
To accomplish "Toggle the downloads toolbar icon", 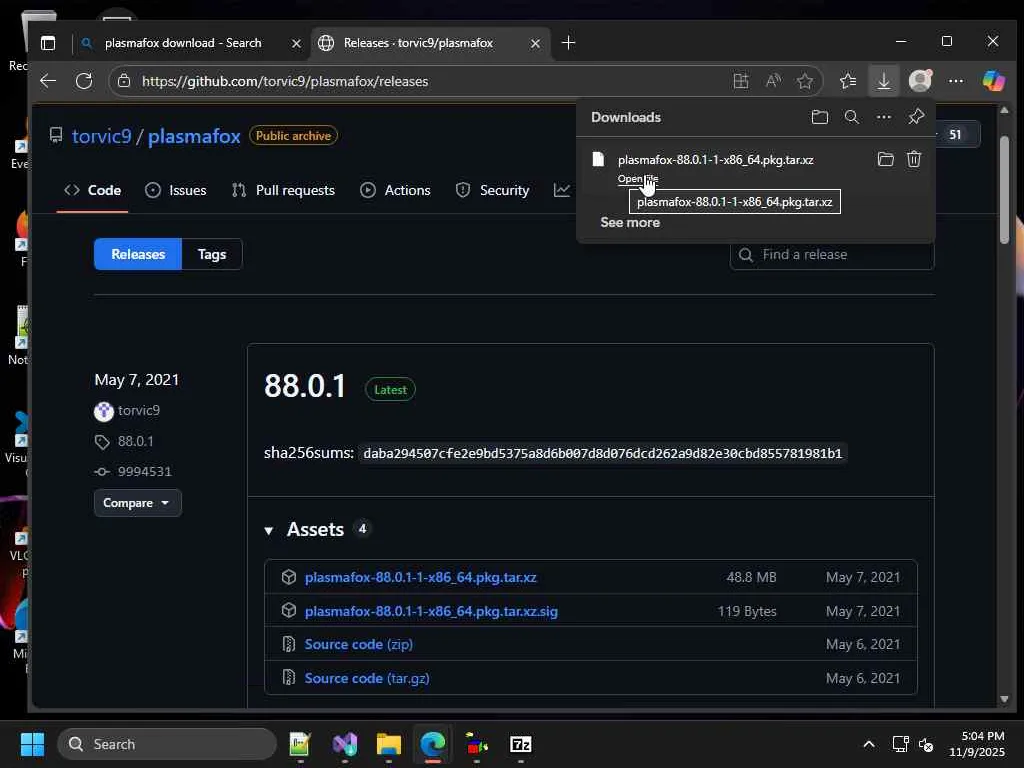I will (884, 81).
